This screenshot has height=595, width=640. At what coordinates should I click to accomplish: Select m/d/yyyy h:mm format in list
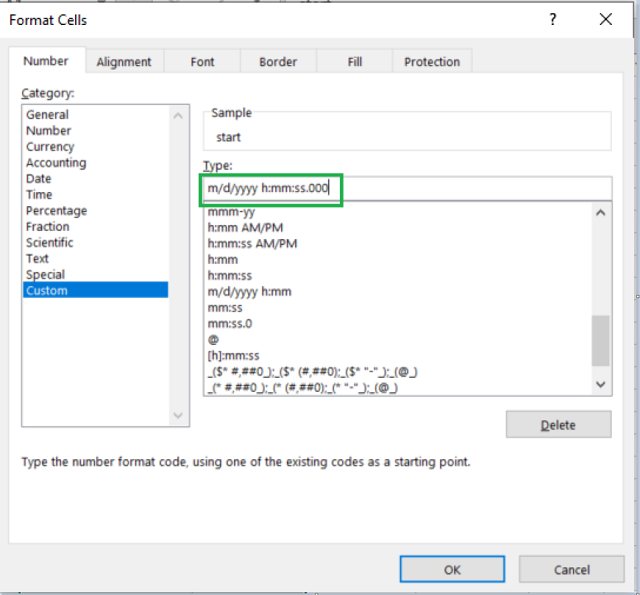click(x=398, y=292)
